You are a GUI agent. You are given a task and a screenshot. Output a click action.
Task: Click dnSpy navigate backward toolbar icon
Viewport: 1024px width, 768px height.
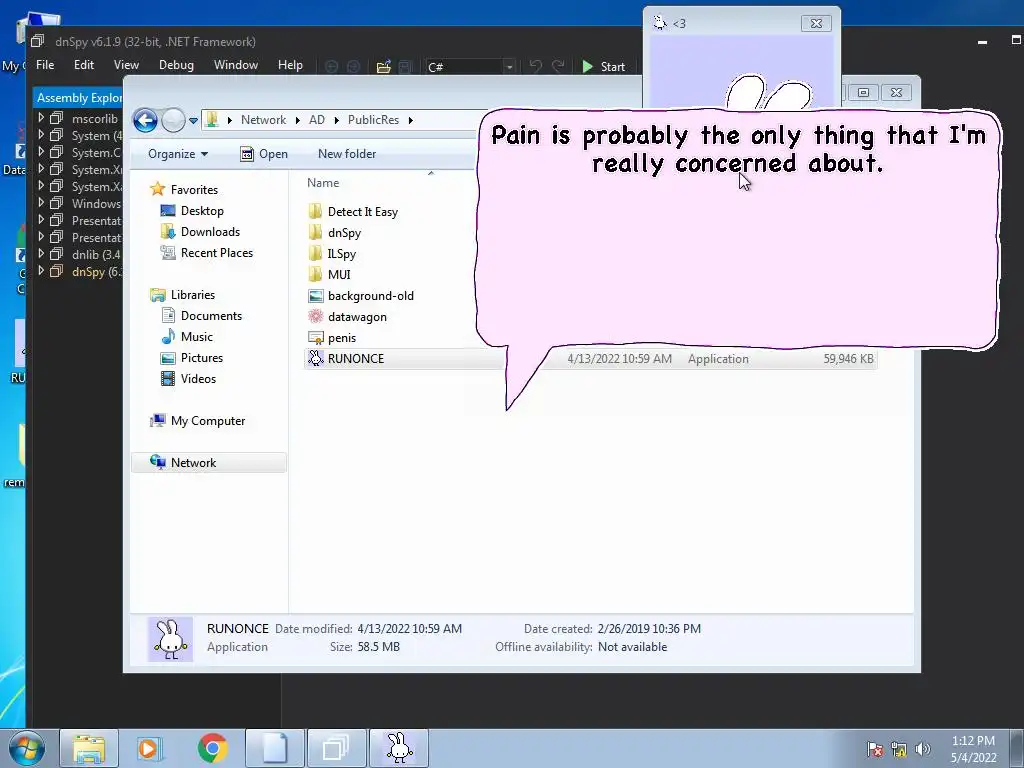click(331, 67)
